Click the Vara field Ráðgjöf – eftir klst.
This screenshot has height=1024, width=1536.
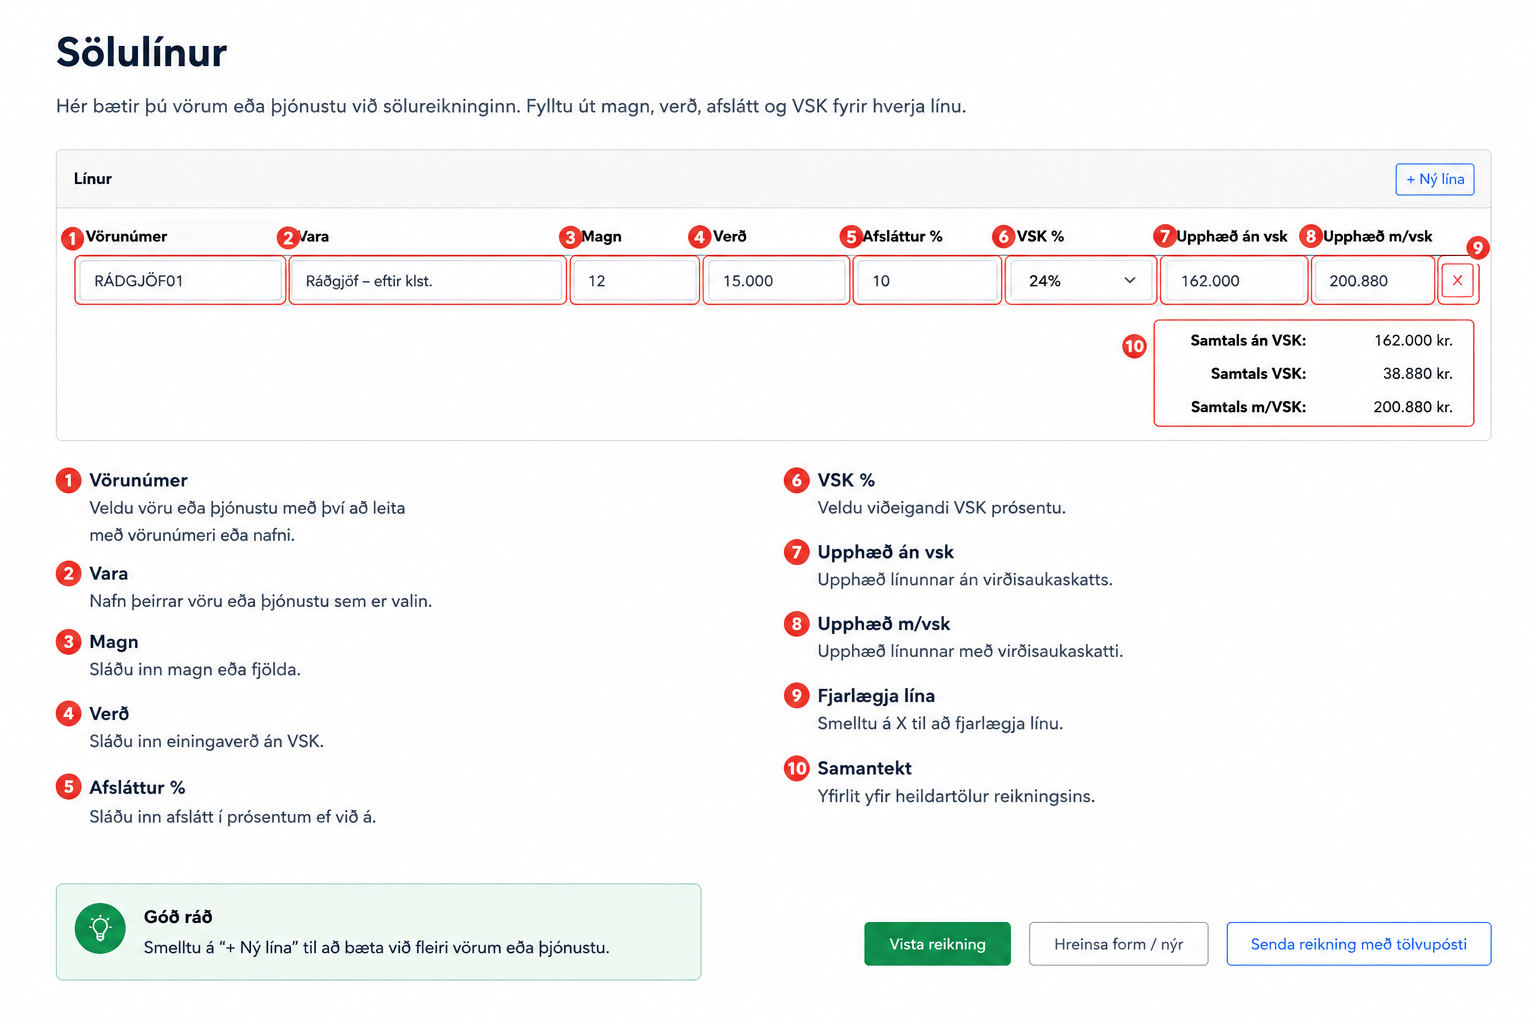pyautogui.click(x=427, y=281)
